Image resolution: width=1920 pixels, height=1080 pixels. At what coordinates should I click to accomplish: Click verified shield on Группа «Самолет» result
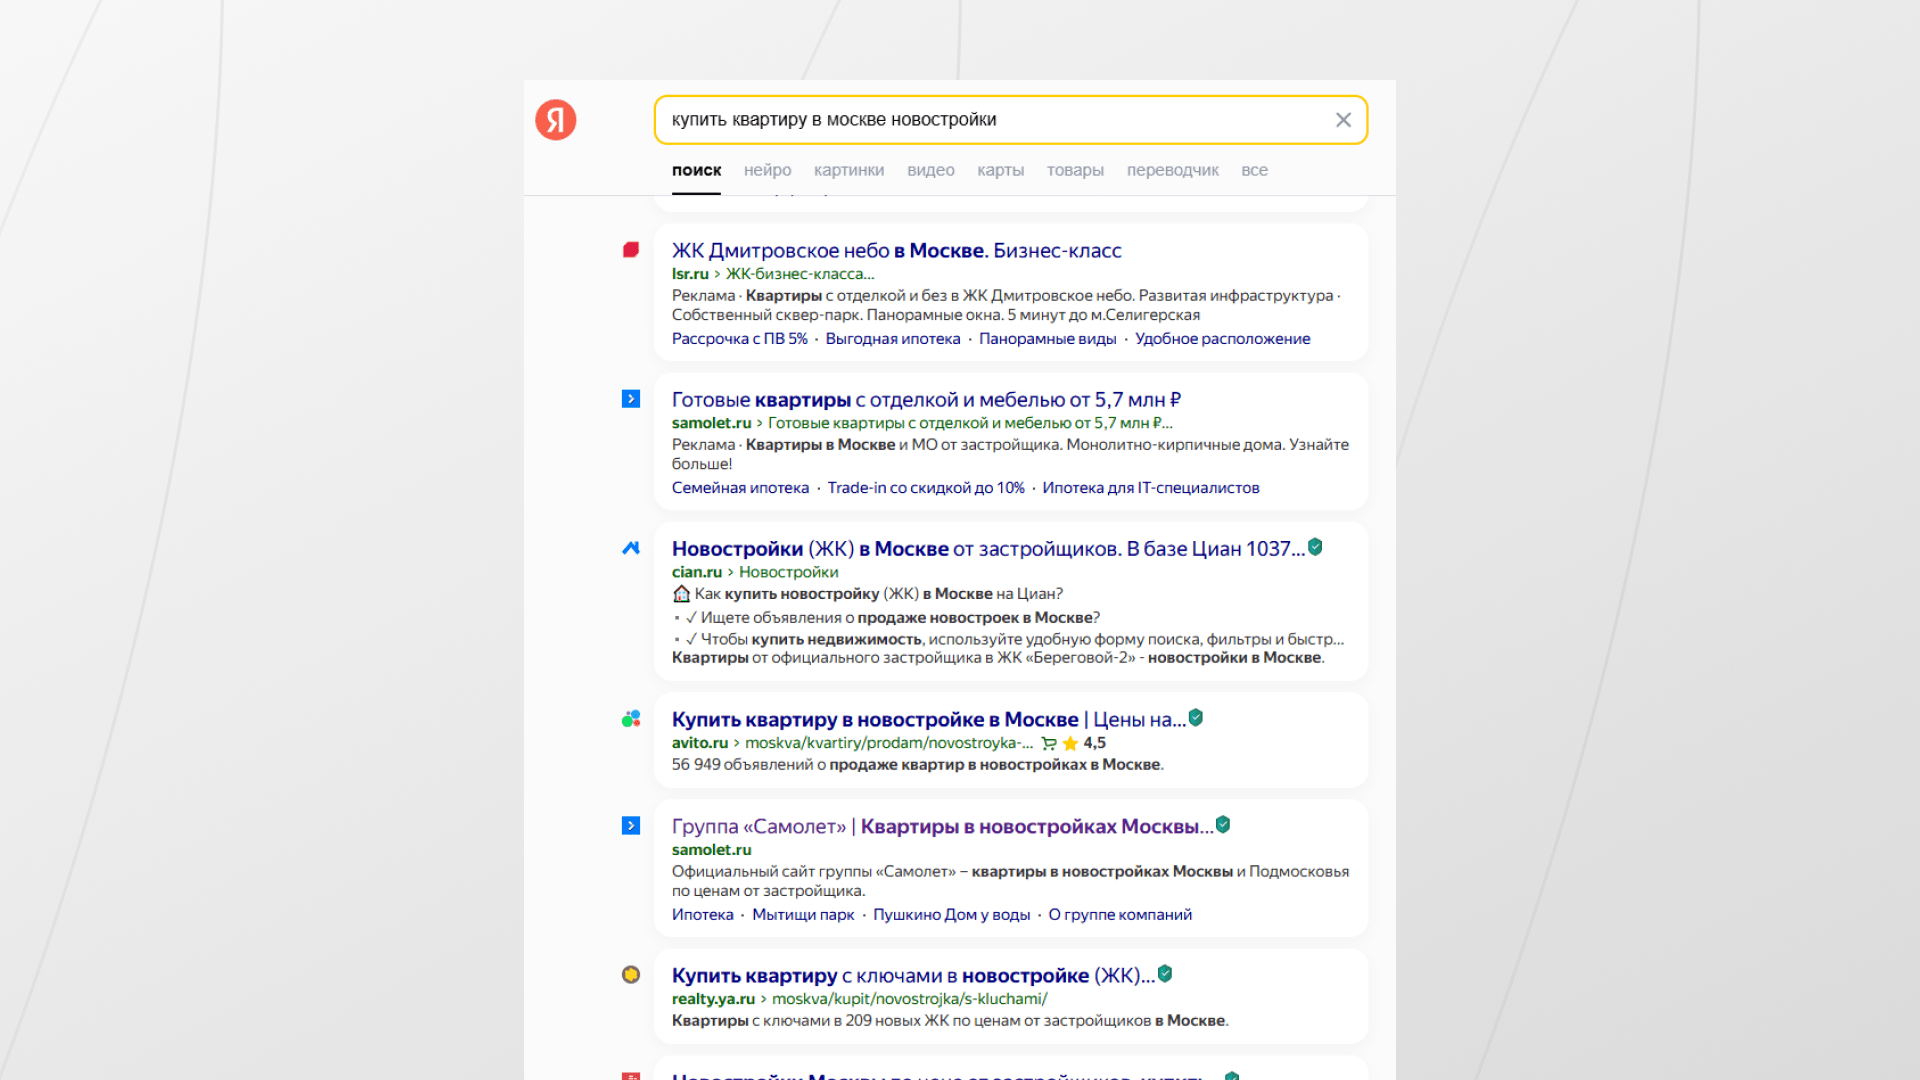[1223, 825]
